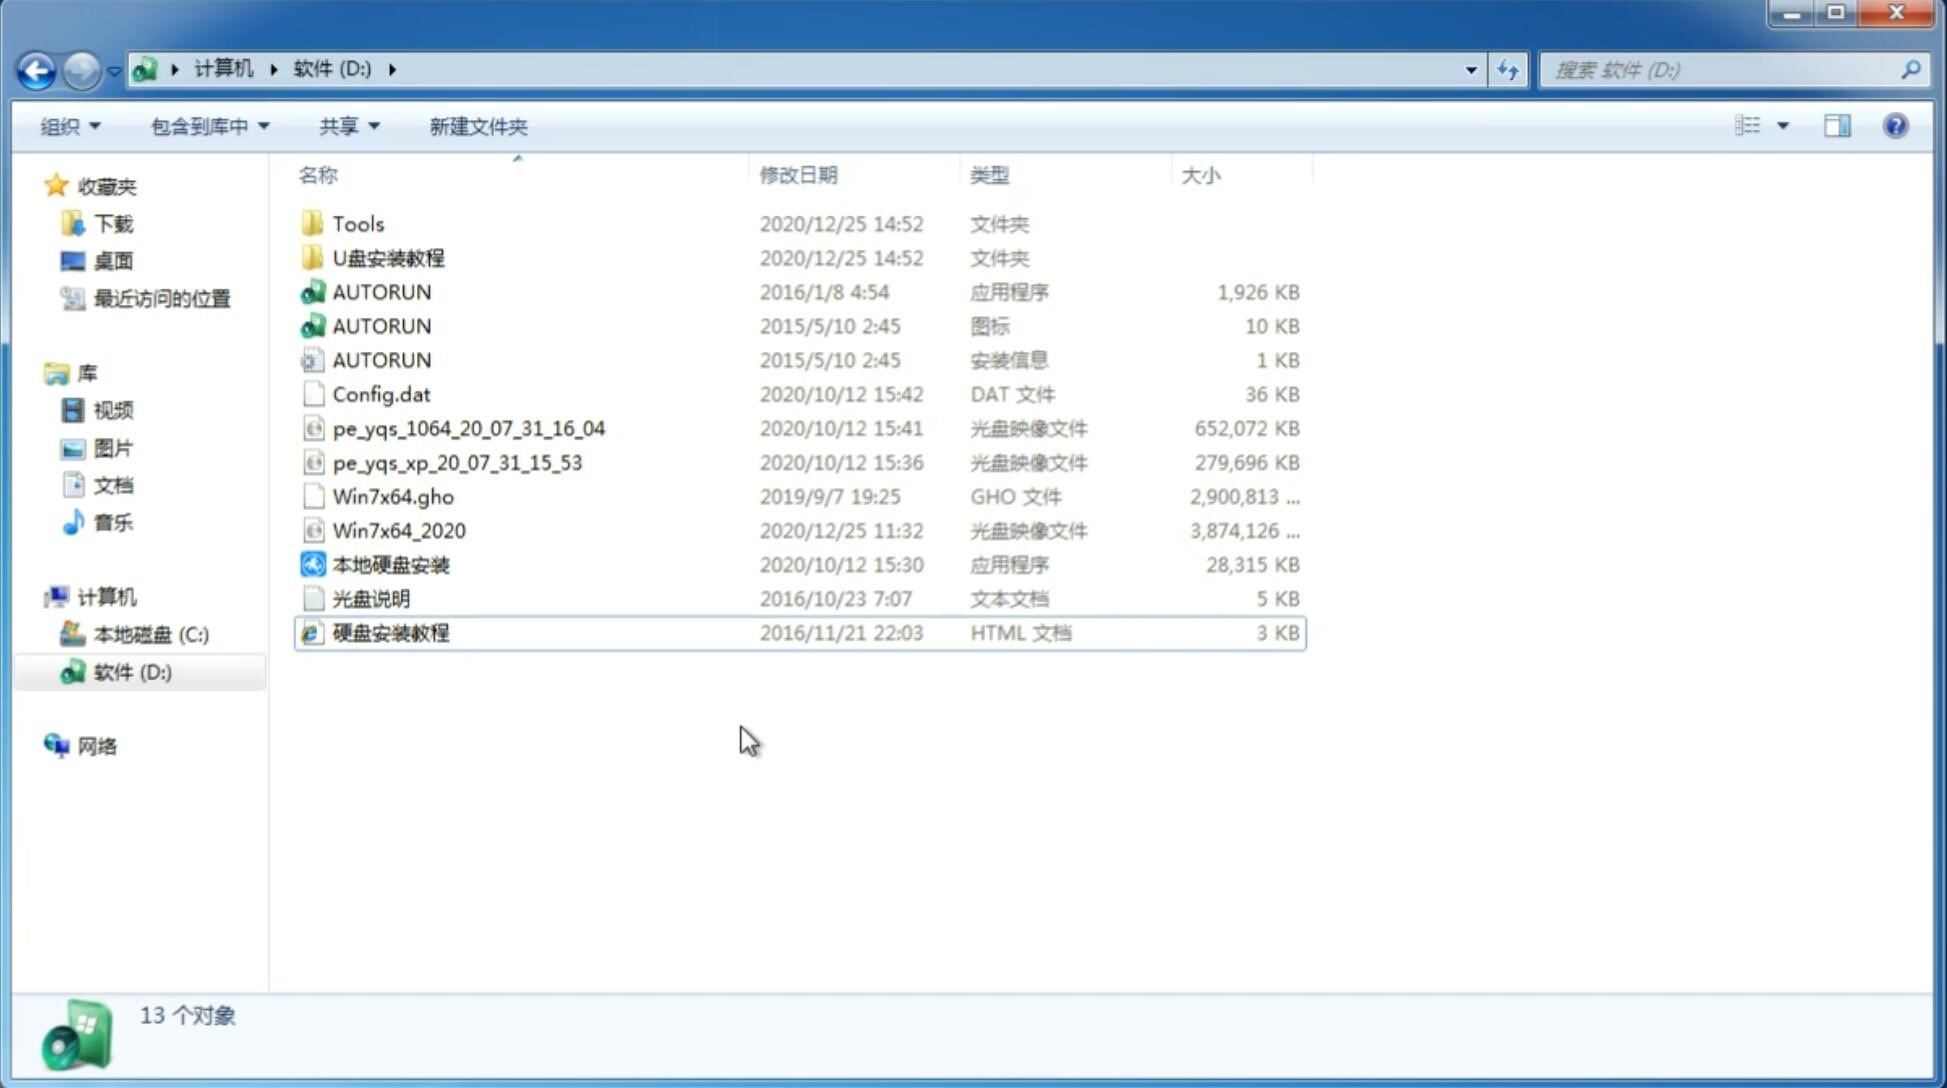Expand the view options dropdown
1947x1088 pixels.
(x=1784, y=124)
